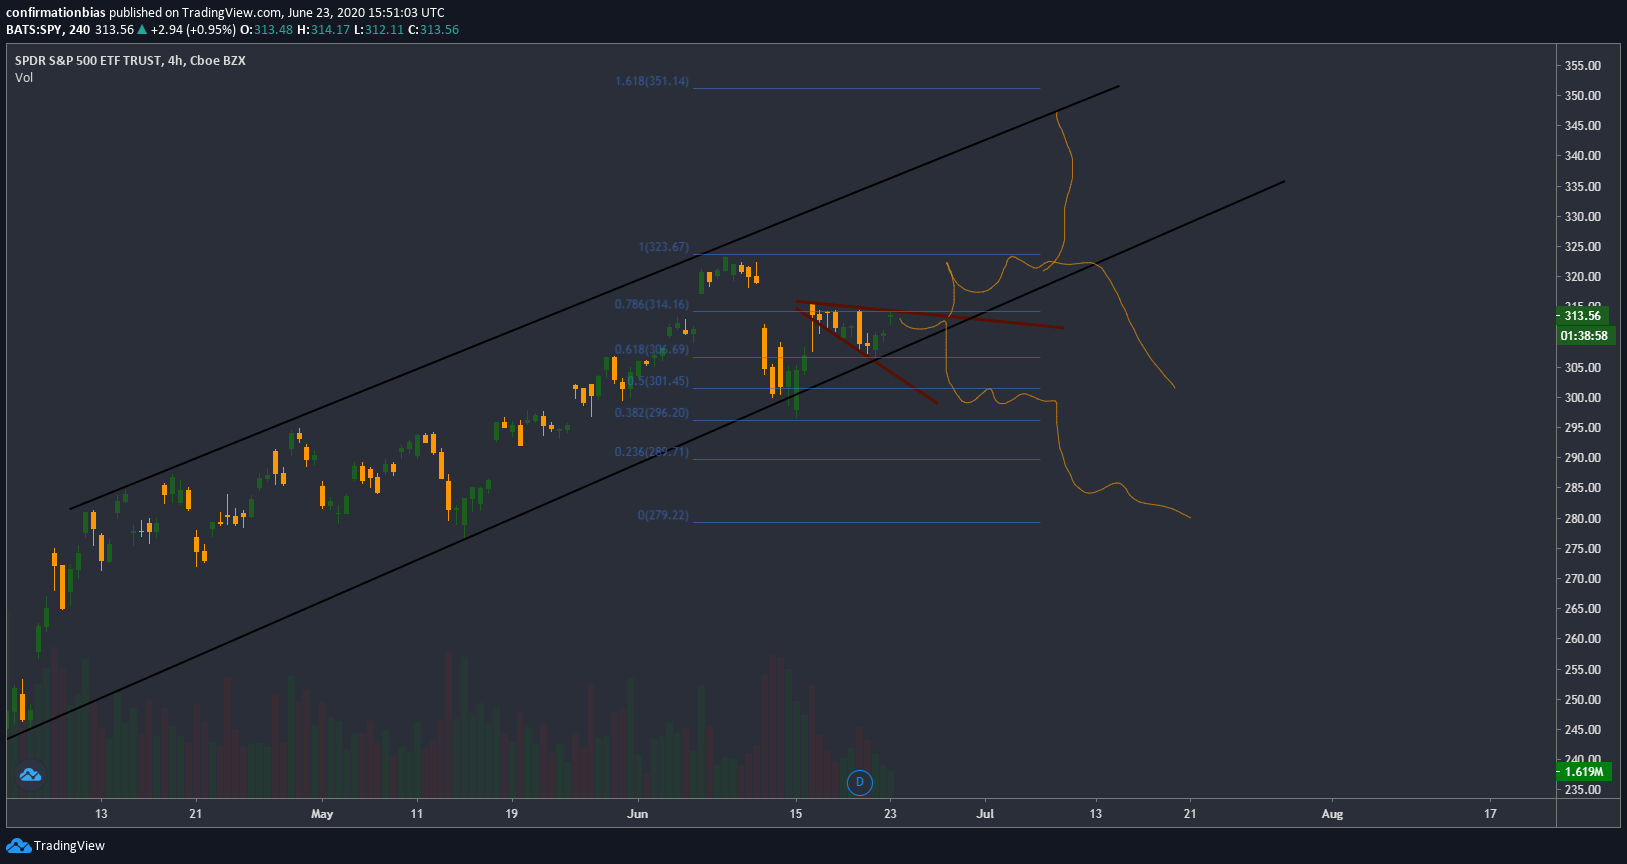
Task: Click the TradingView cloud logo on the chart
Action: (x=30, y=775)
